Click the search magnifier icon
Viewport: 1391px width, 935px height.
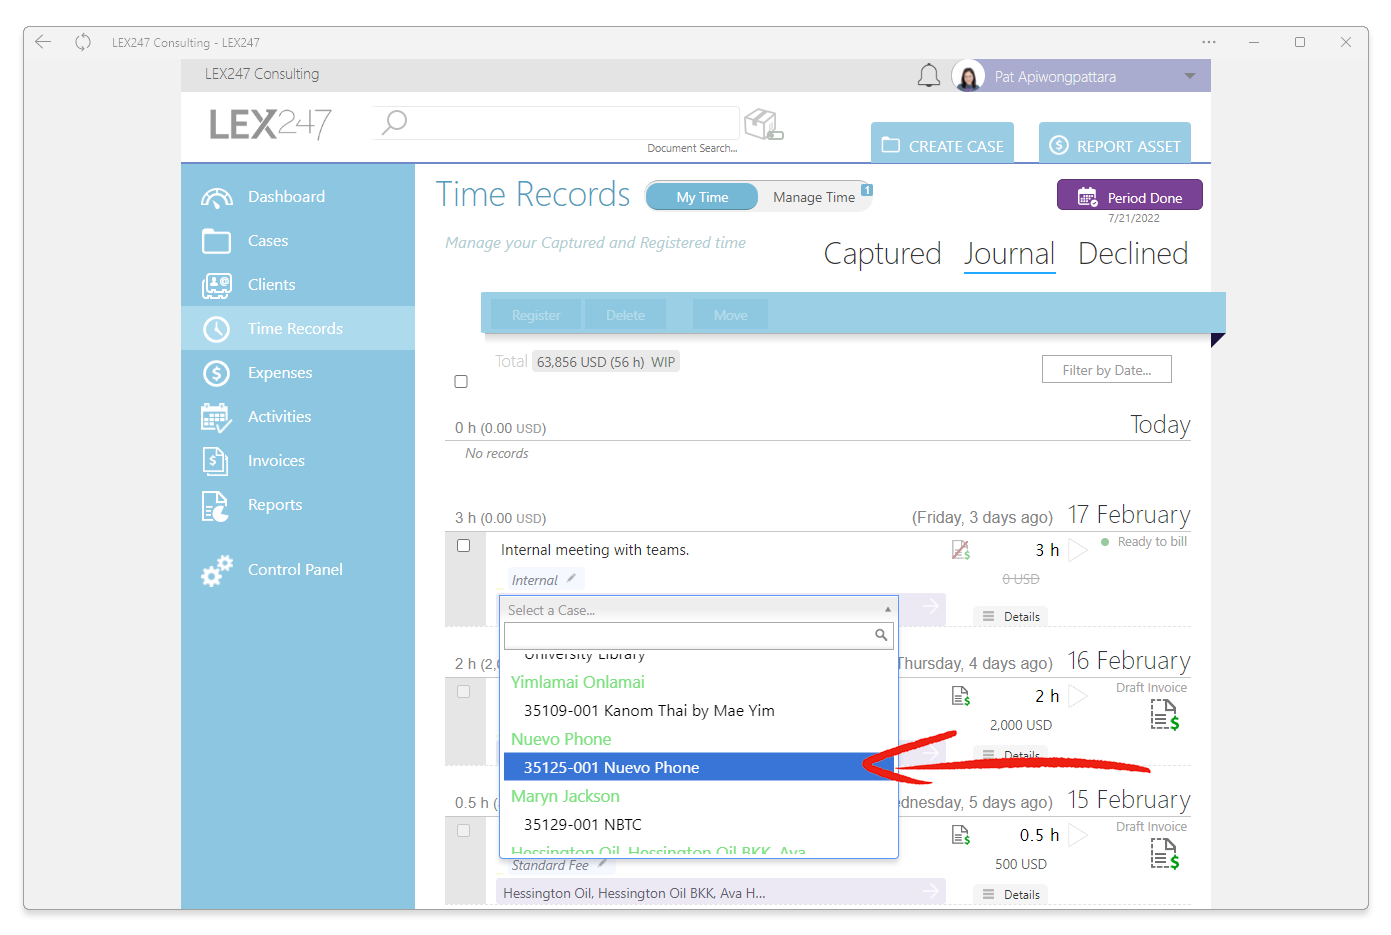pyautogui.click(x=395, y=122)
